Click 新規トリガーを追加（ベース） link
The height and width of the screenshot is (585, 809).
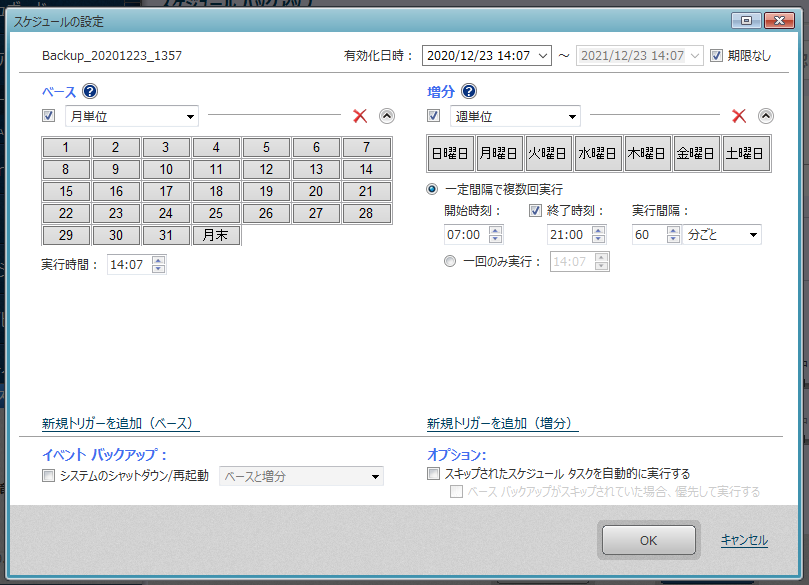pos(120,423)
